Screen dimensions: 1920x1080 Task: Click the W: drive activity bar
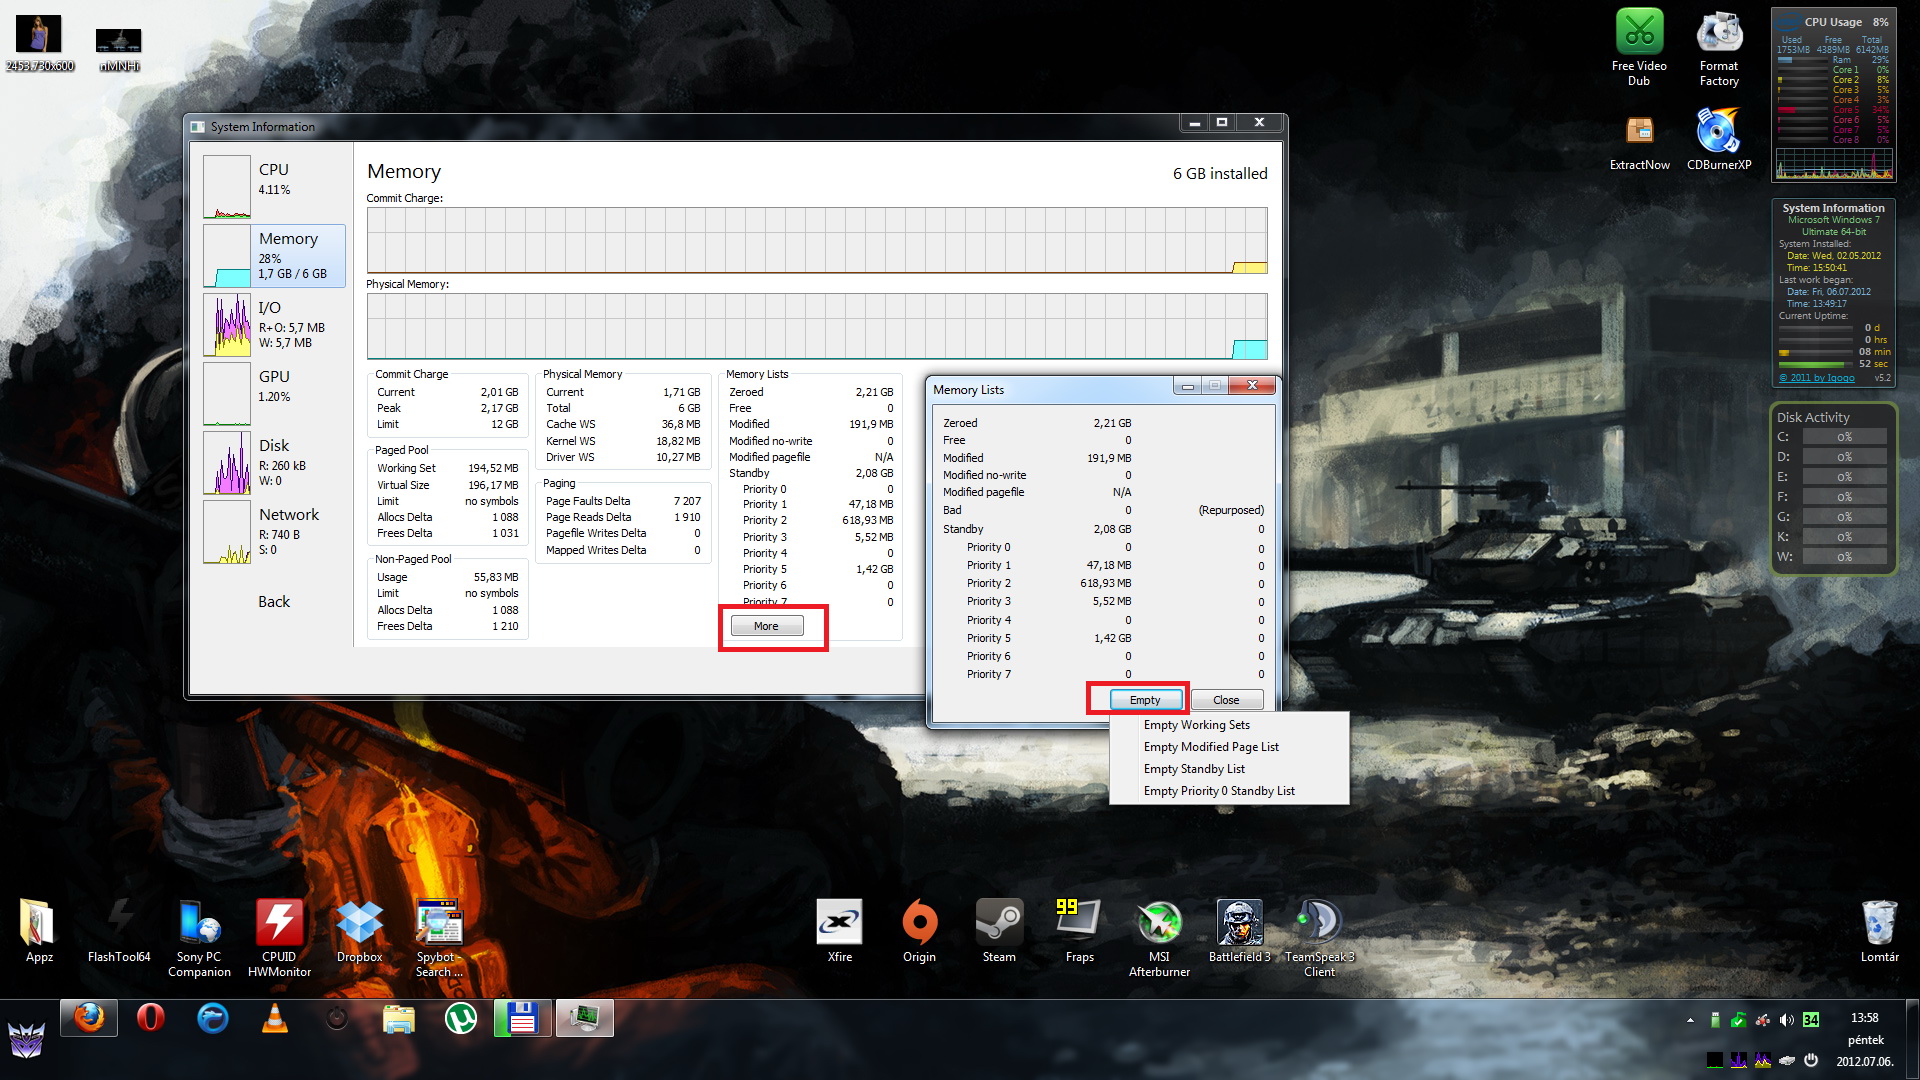[1844, 557]
